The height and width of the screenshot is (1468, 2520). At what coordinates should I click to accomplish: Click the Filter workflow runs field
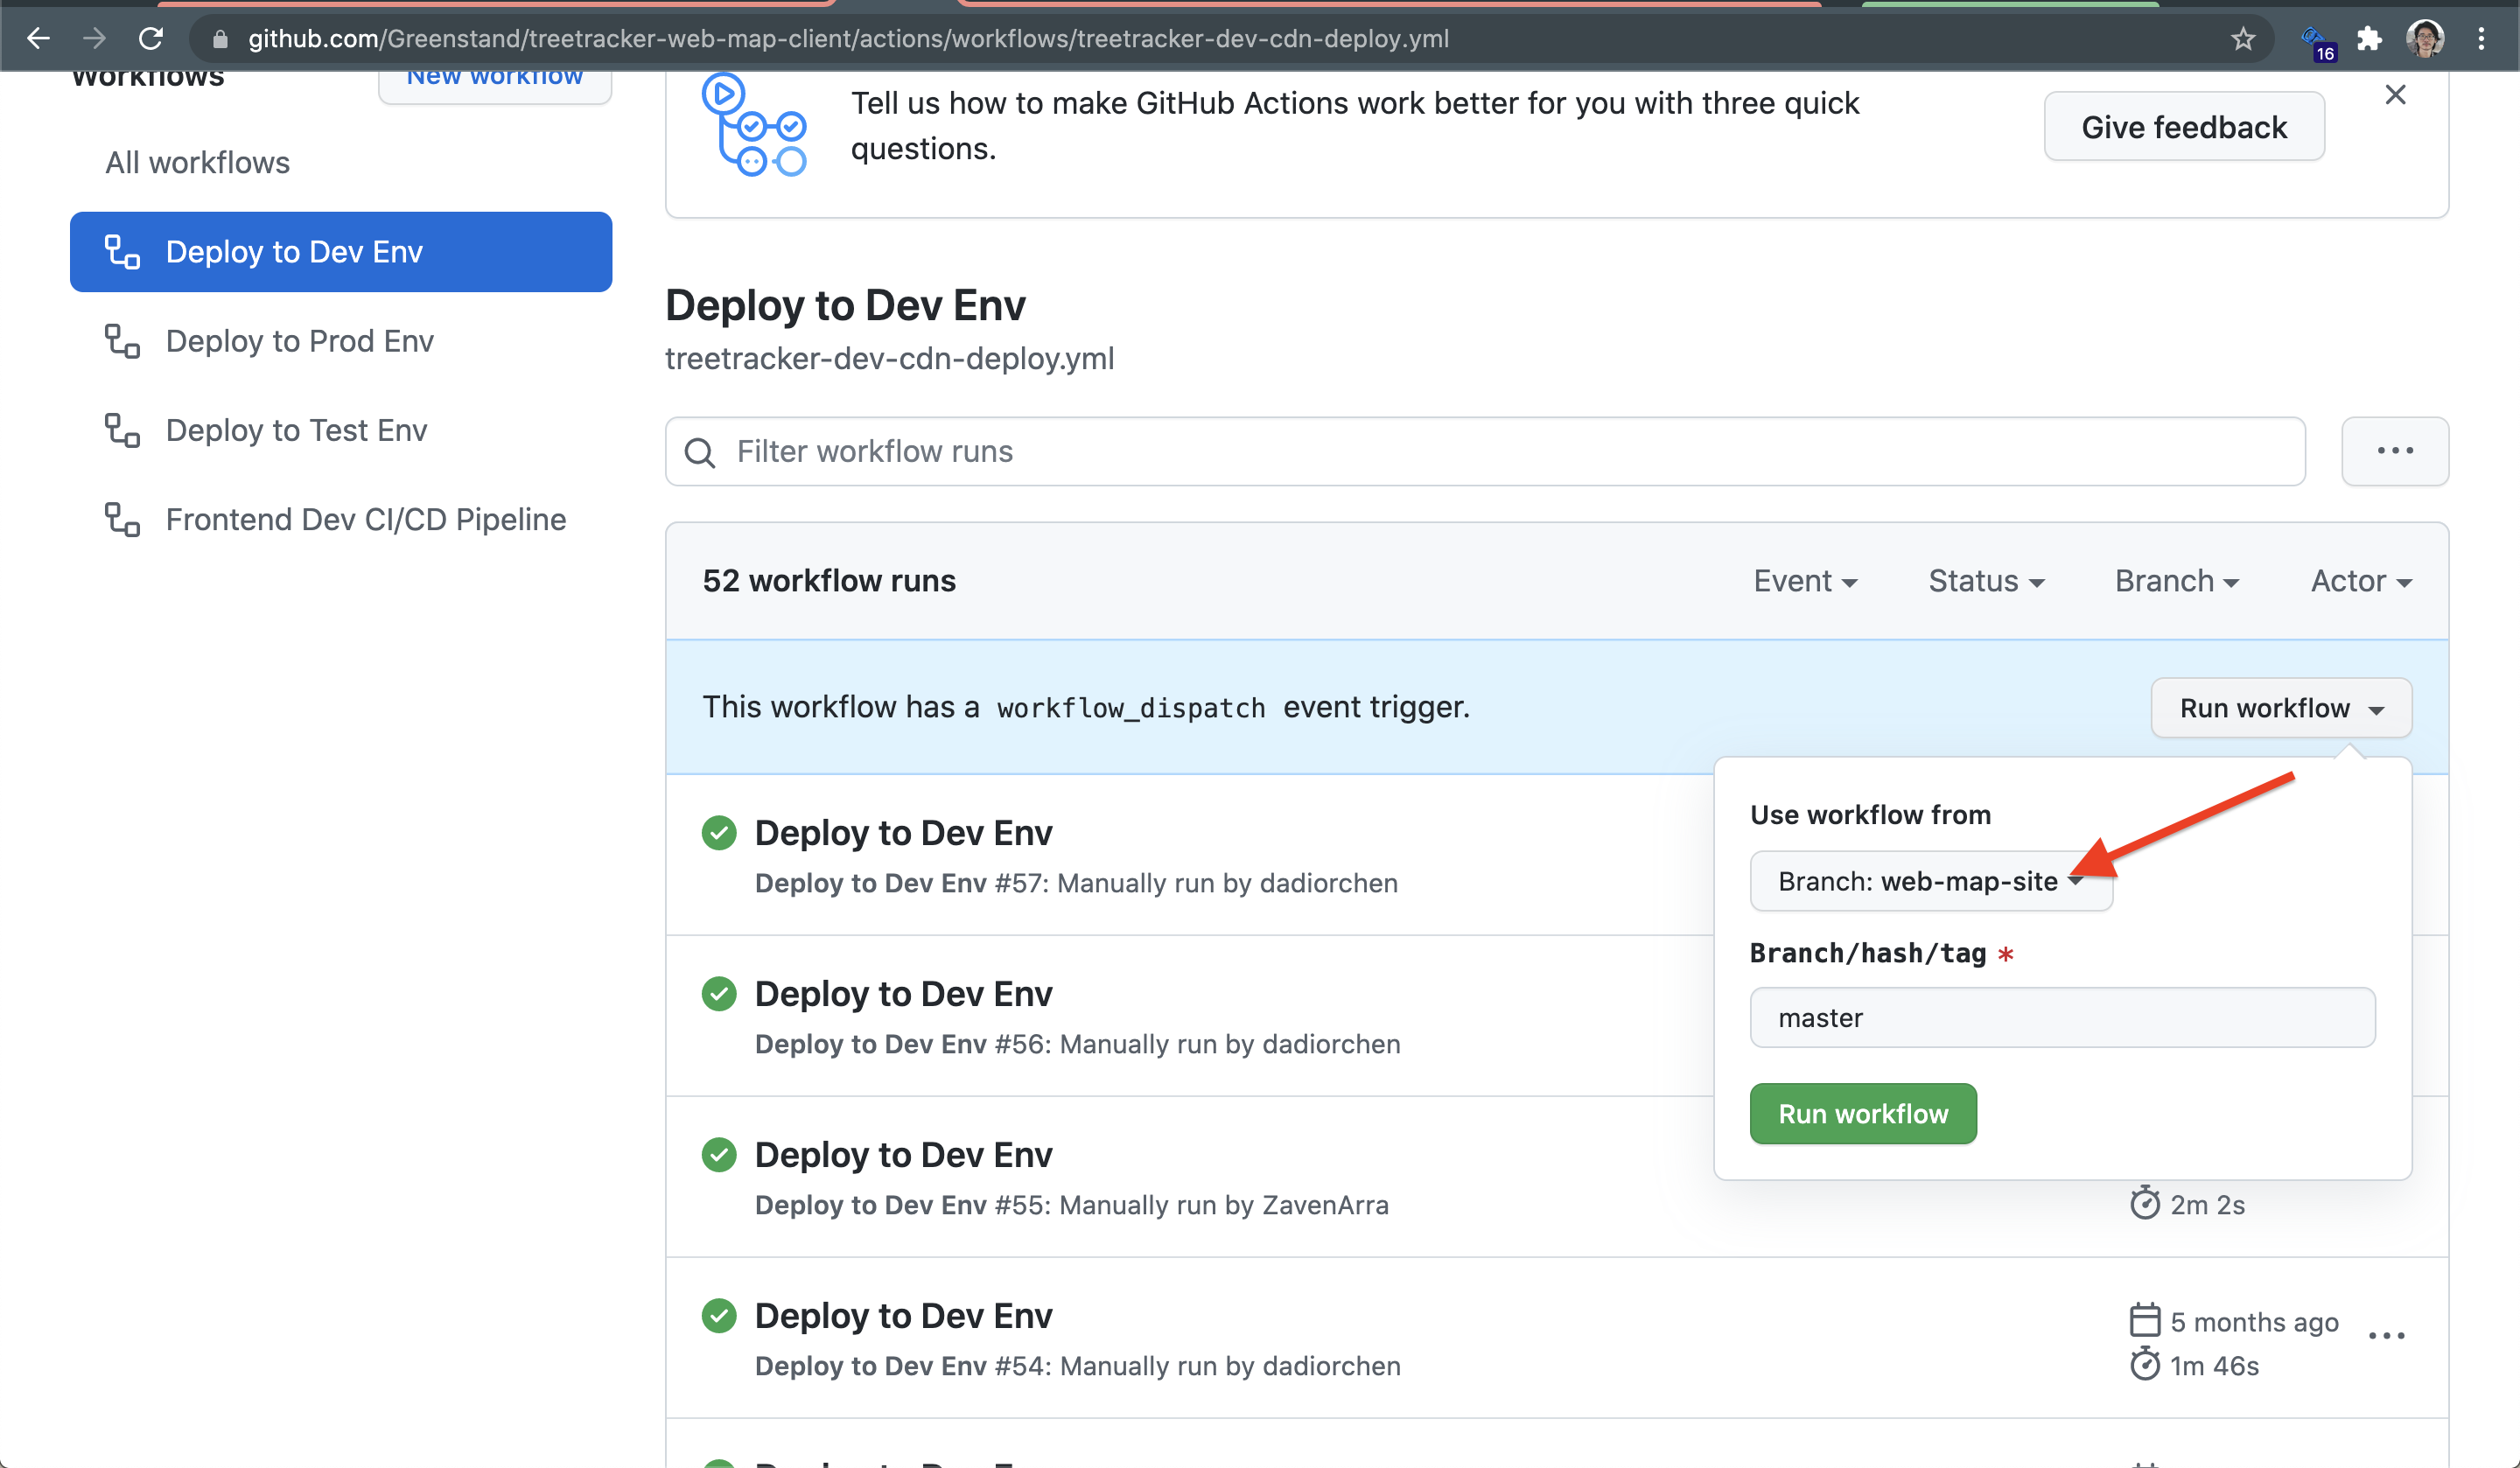pyautogui.click(x=1485, y=451)
